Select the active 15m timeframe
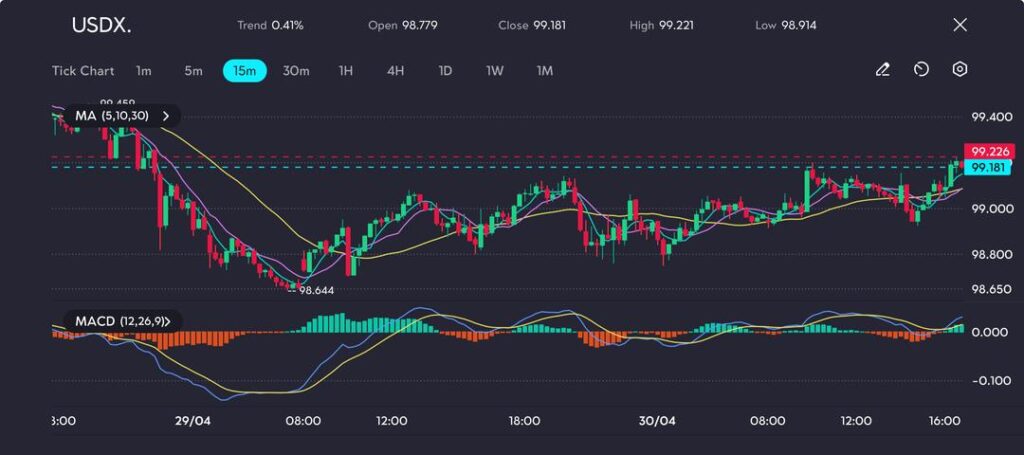 point(244,71)
